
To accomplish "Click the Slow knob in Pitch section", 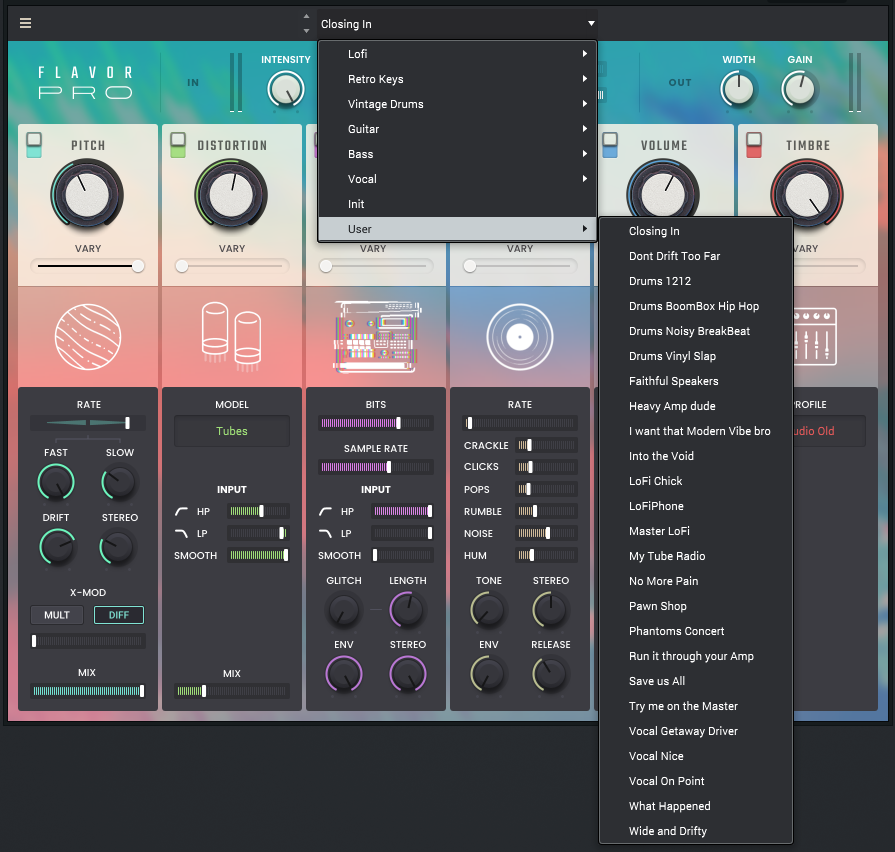I will click(x=119, y=482).
